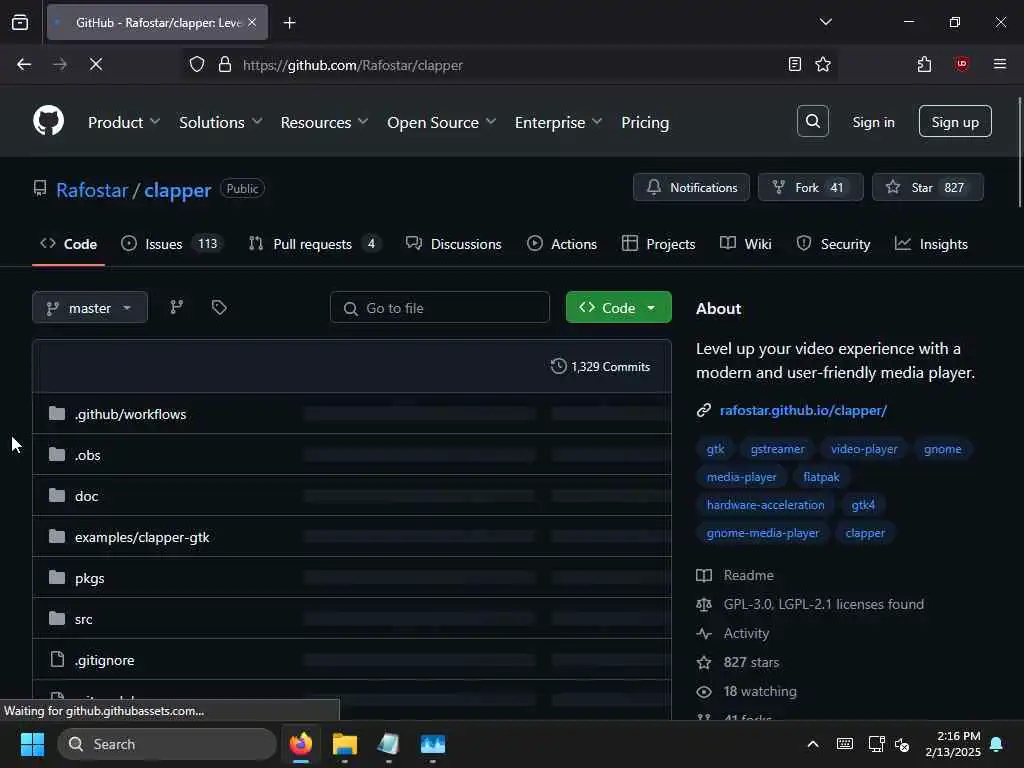Switch to the Actions tab
The height and width of the screenshot is (768, 1024).
coord(562,244)
